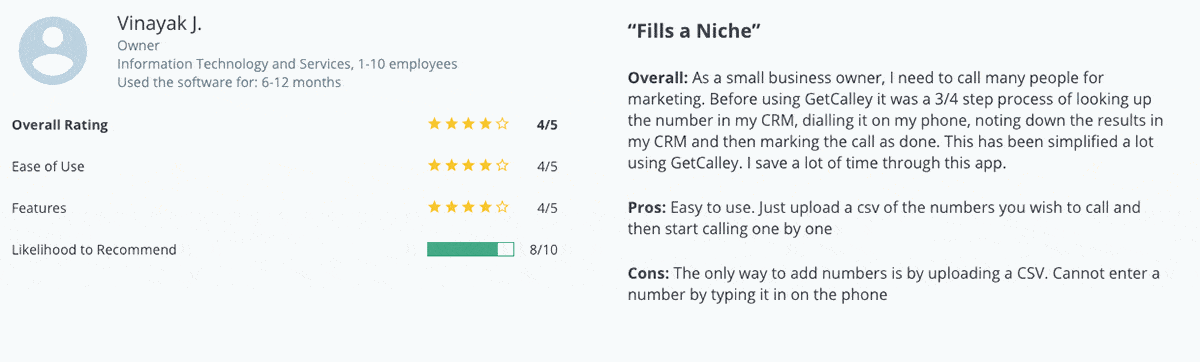Select the fourth star in Overall Rating
The width and height of the screenshot is (1200, 362).
click(x=485, y=125)
